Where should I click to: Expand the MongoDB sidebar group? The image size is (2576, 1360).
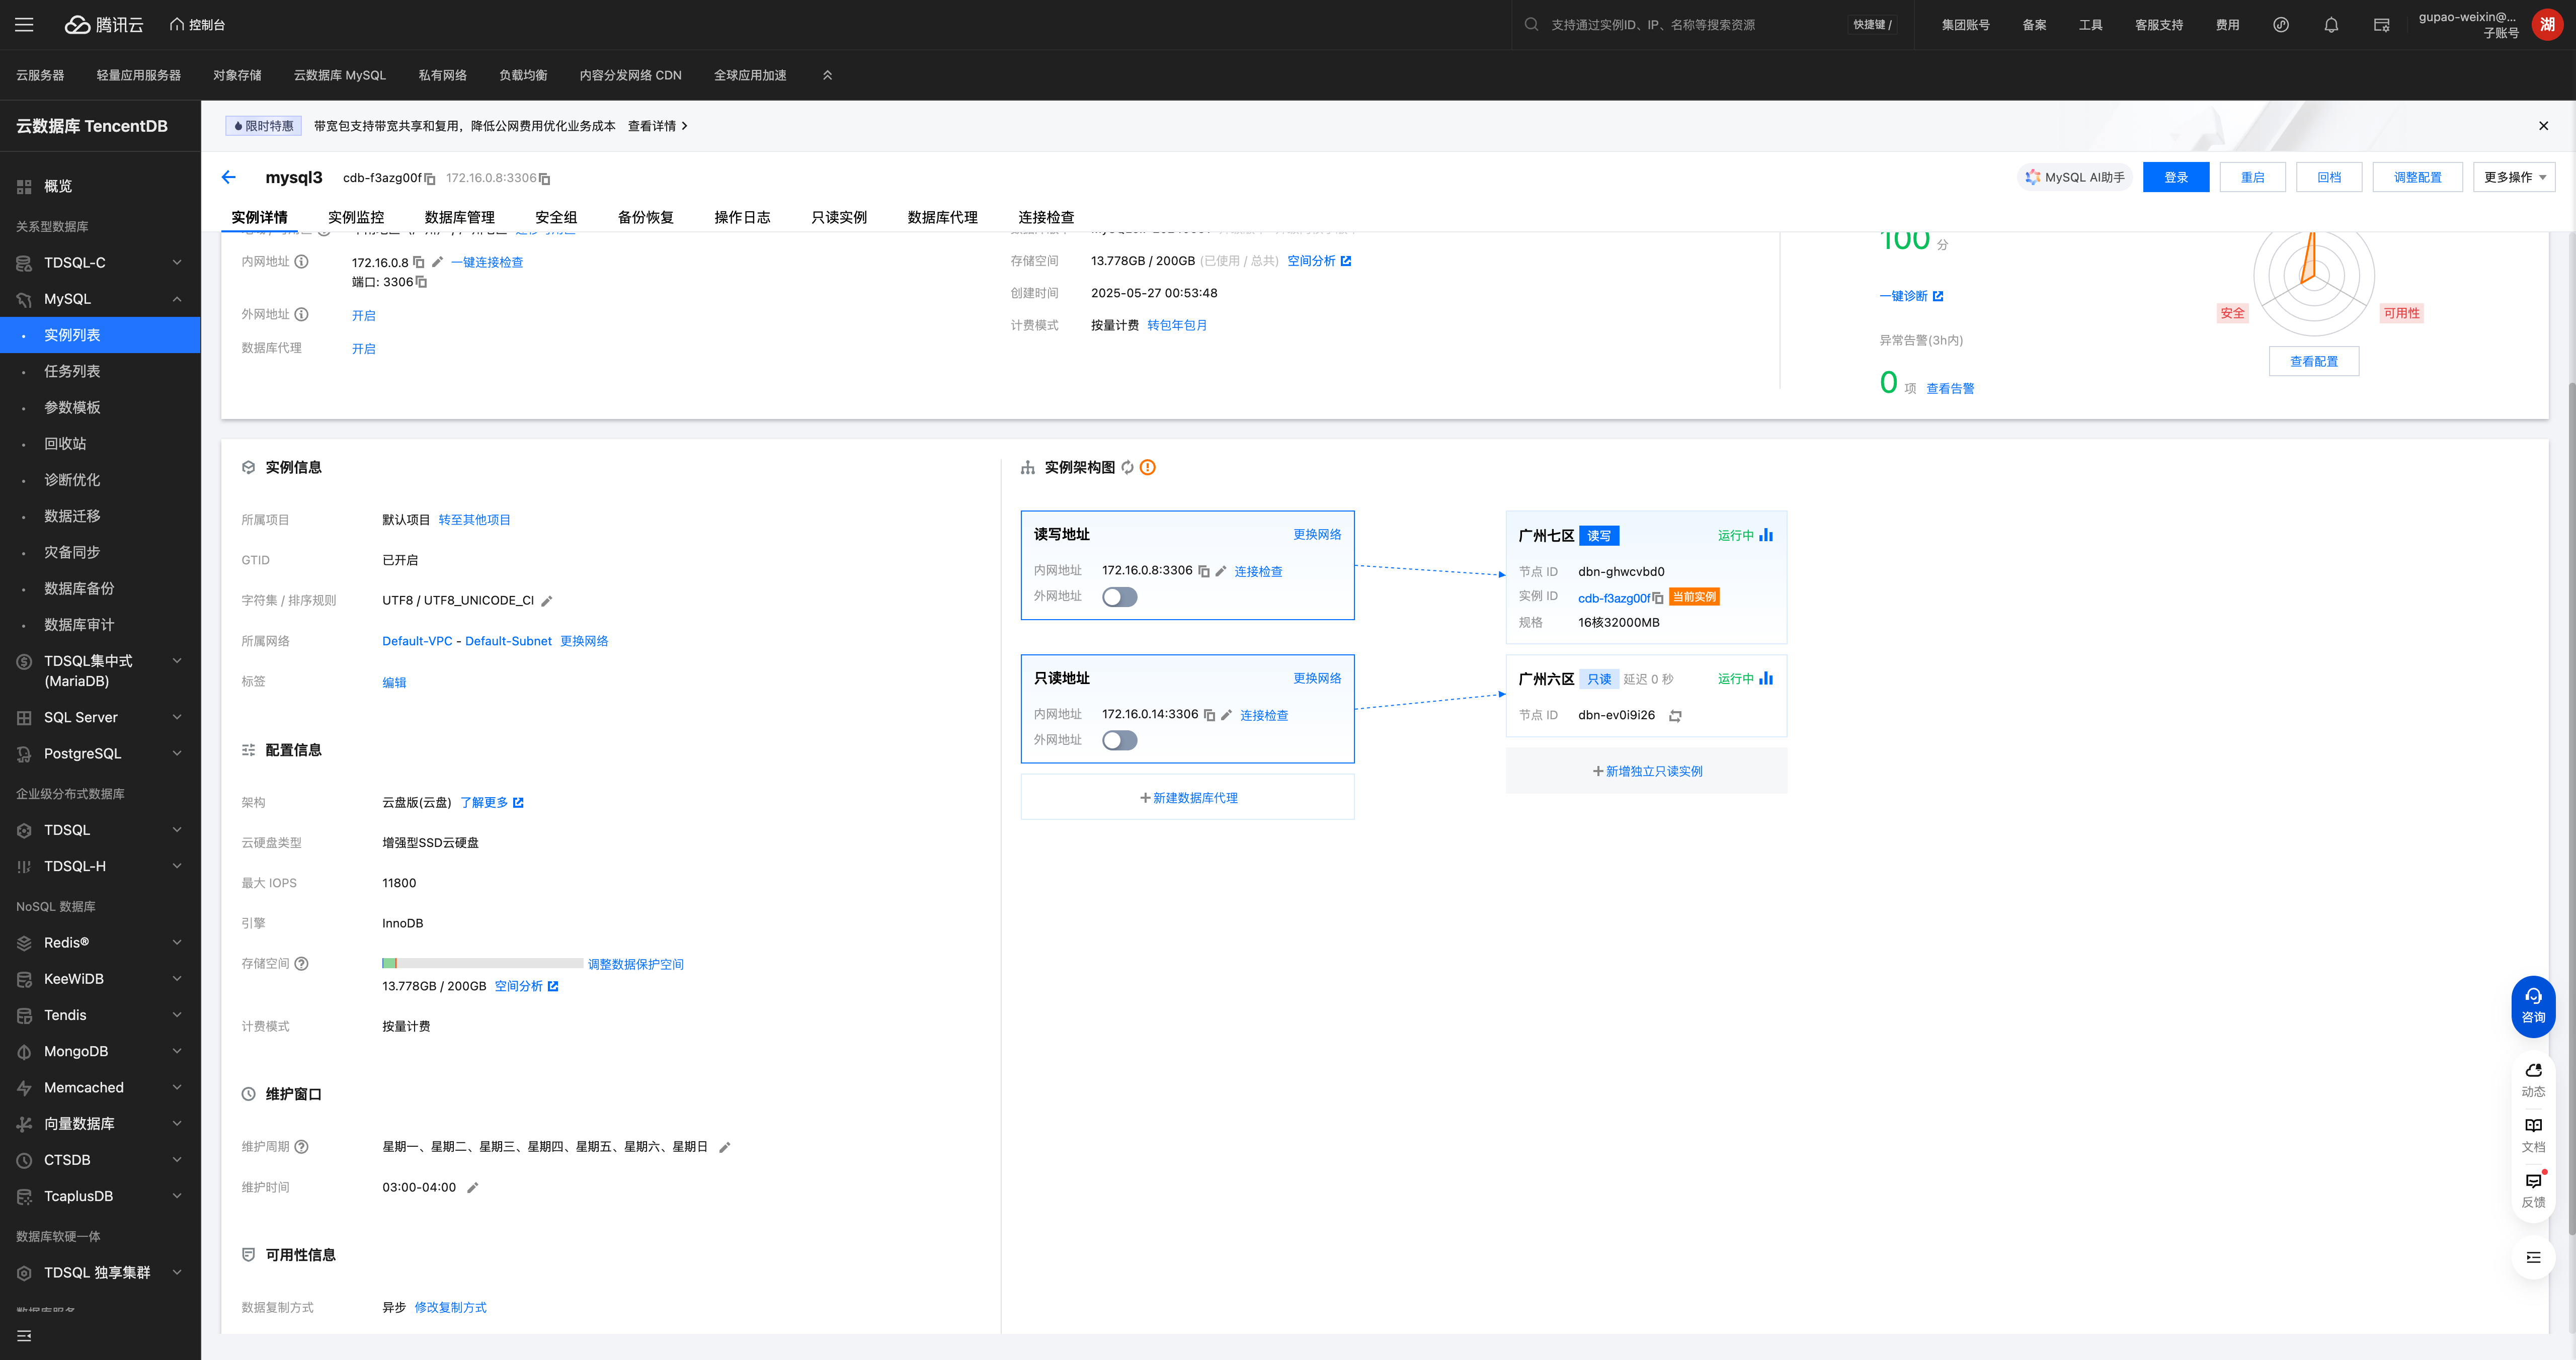[x=100, y=1051]
